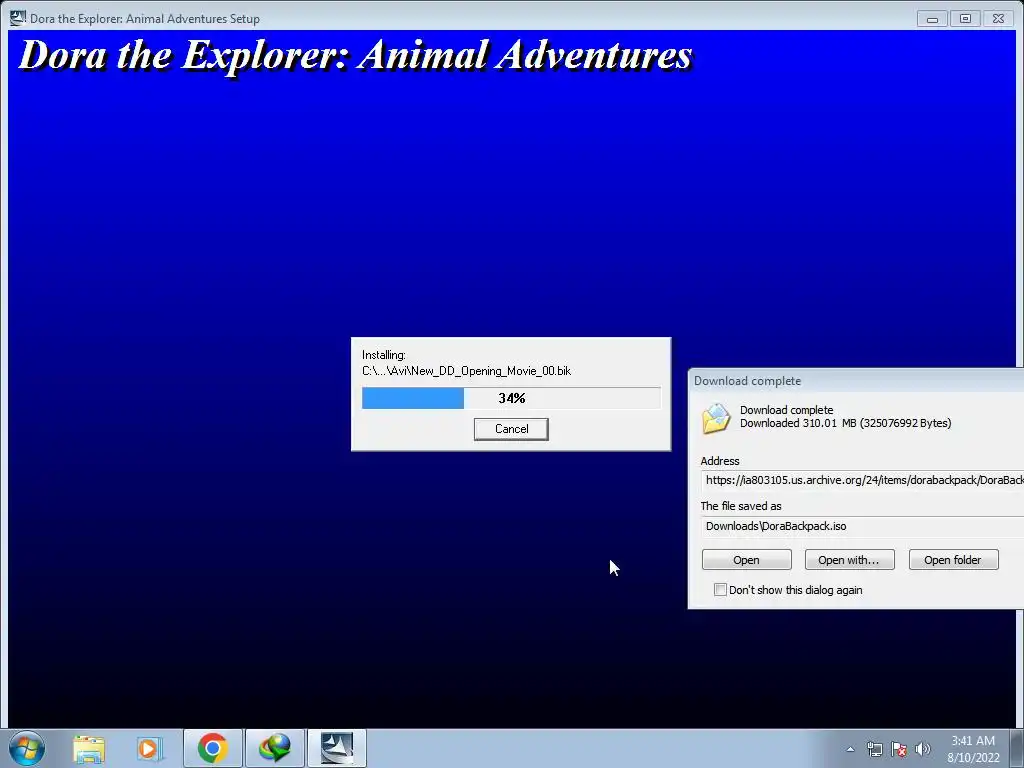Choose Open with... for downloaded file
The width and height of the screenshot is (1024, 768).
849,560
